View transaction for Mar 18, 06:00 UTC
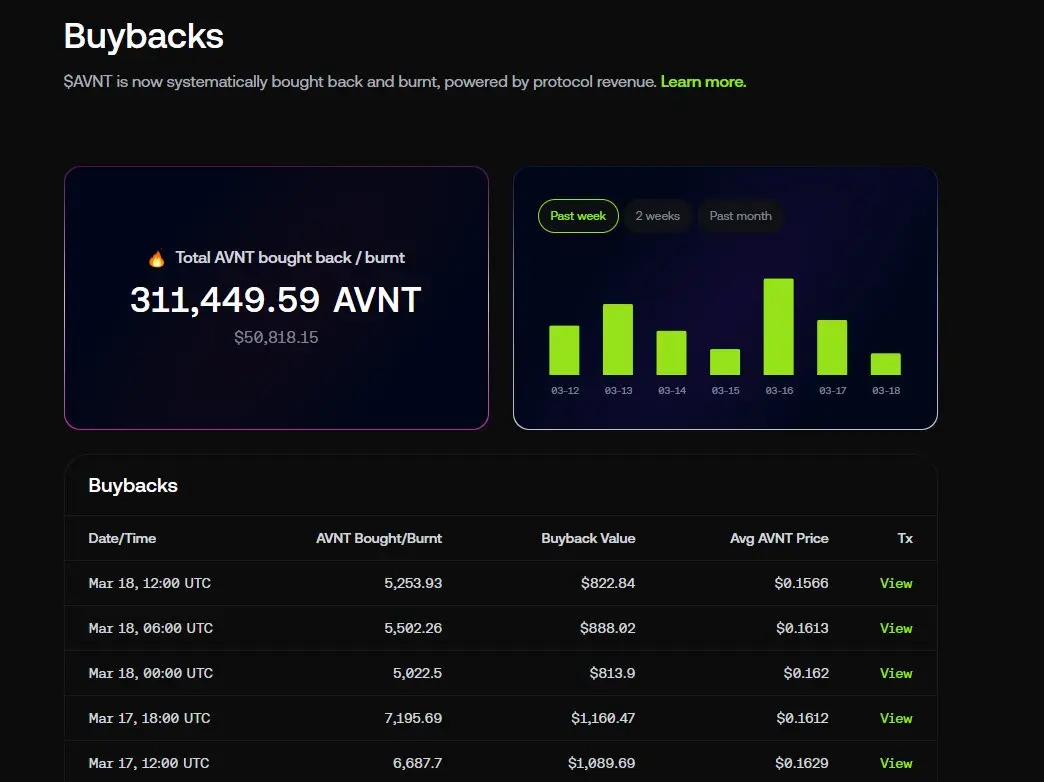The width and height of the screenshot is (1044, 782). pyautogui.click(x=896, y=628)
